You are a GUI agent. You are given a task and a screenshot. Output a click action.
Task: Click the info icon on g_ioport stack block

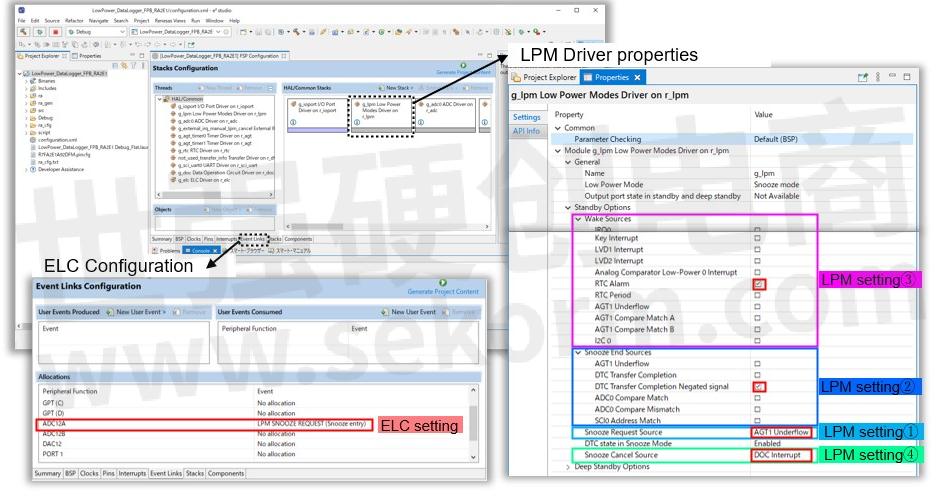click(293, 124)
